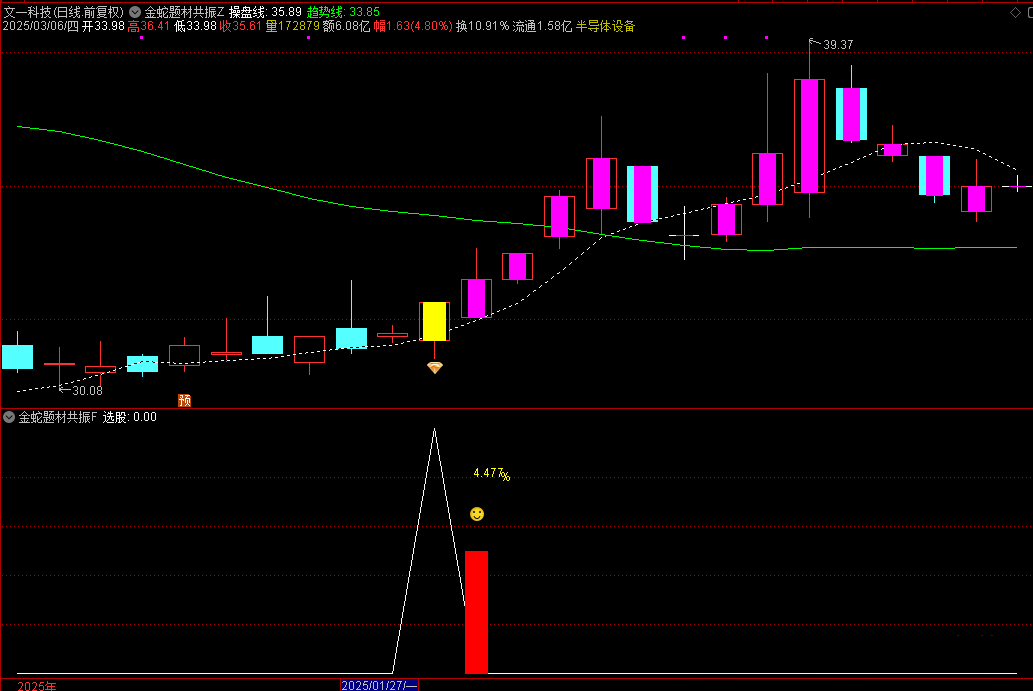Click the 操盘线 value label
1033x691 pixels.
point(265,12)
